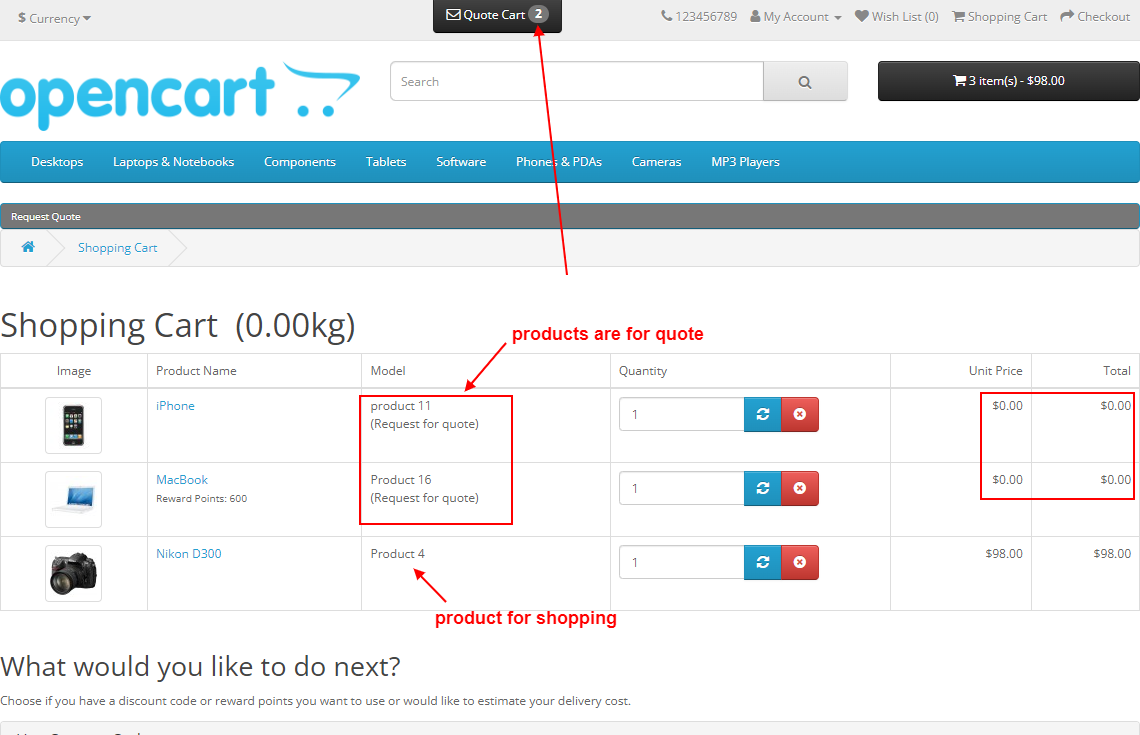Expand the My Account dropdown
Screen dimensions: 1140x735
(x=794, y=16)
